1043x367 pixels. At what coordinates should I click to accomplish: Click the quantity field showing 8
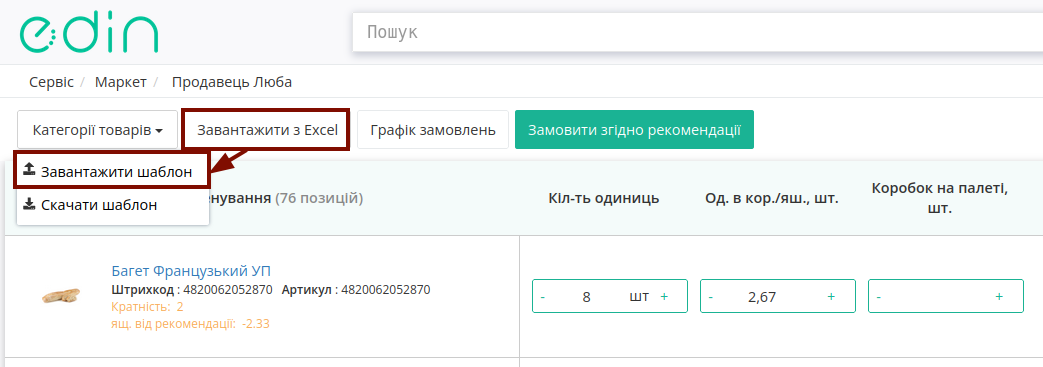coord(586,297)
